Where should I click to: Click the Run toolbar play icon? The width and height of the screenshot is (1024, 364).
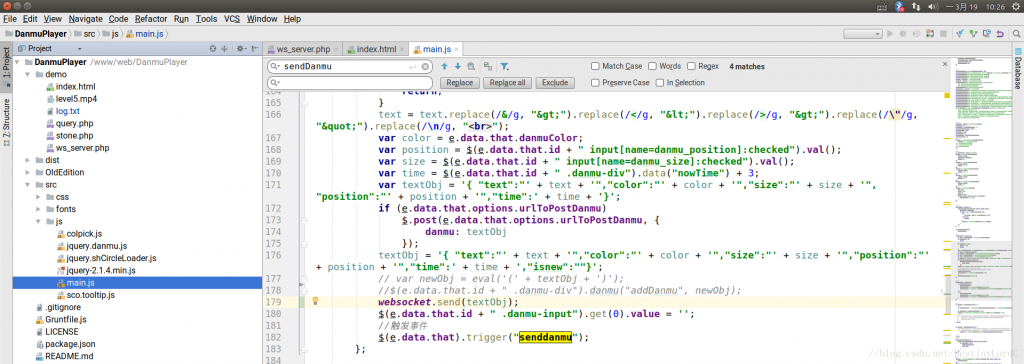pos(889,33)
